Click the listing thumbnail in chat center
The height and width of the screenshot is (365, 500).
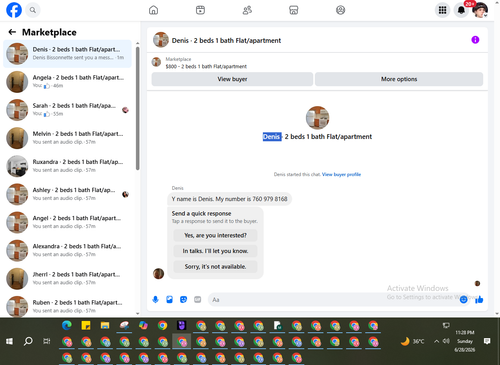(x=317, y=118)
